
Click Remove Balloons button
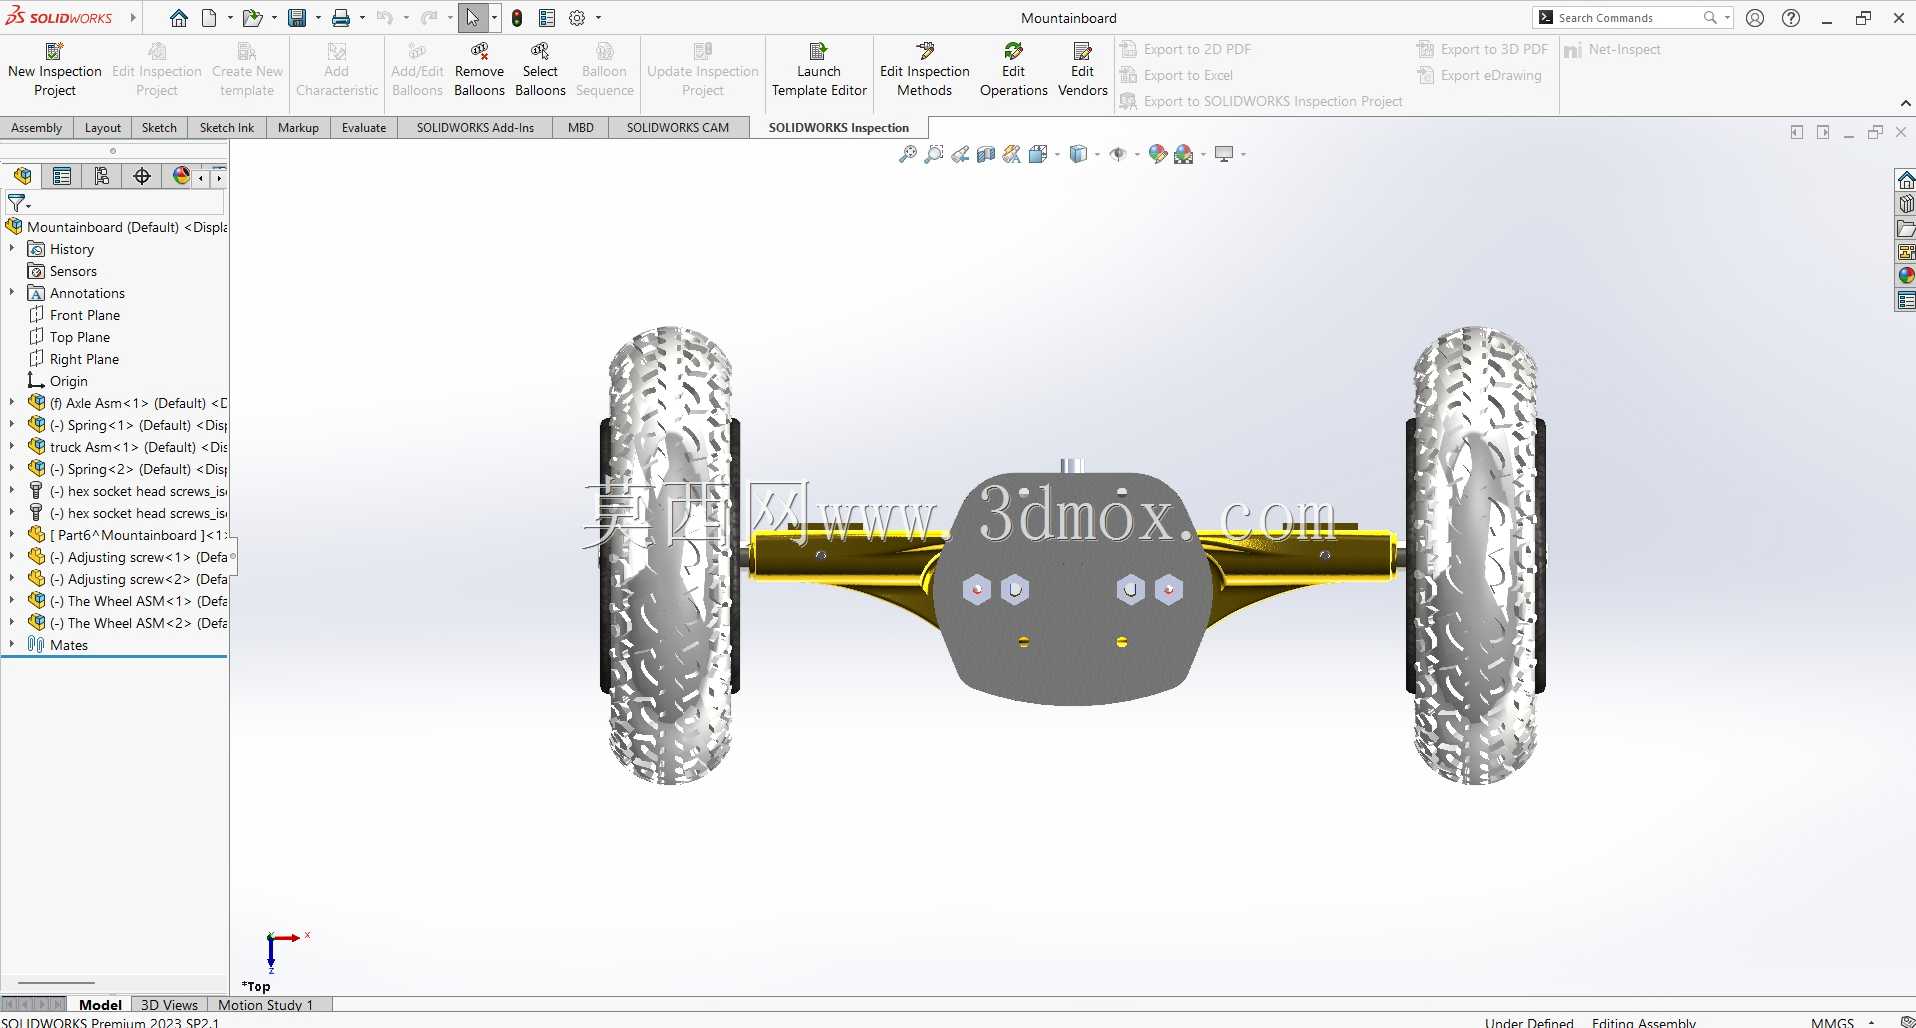tap(479, 69)
